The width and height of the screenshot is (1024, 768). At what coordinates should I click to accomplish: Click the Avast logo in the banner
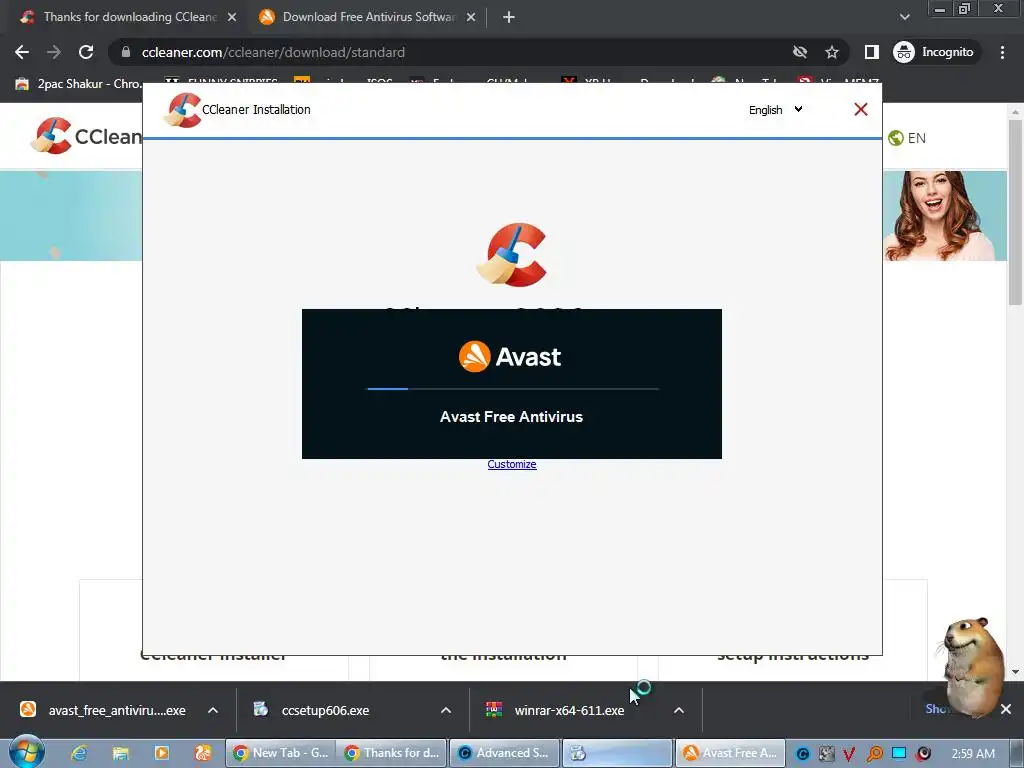(x=510, y=357)
